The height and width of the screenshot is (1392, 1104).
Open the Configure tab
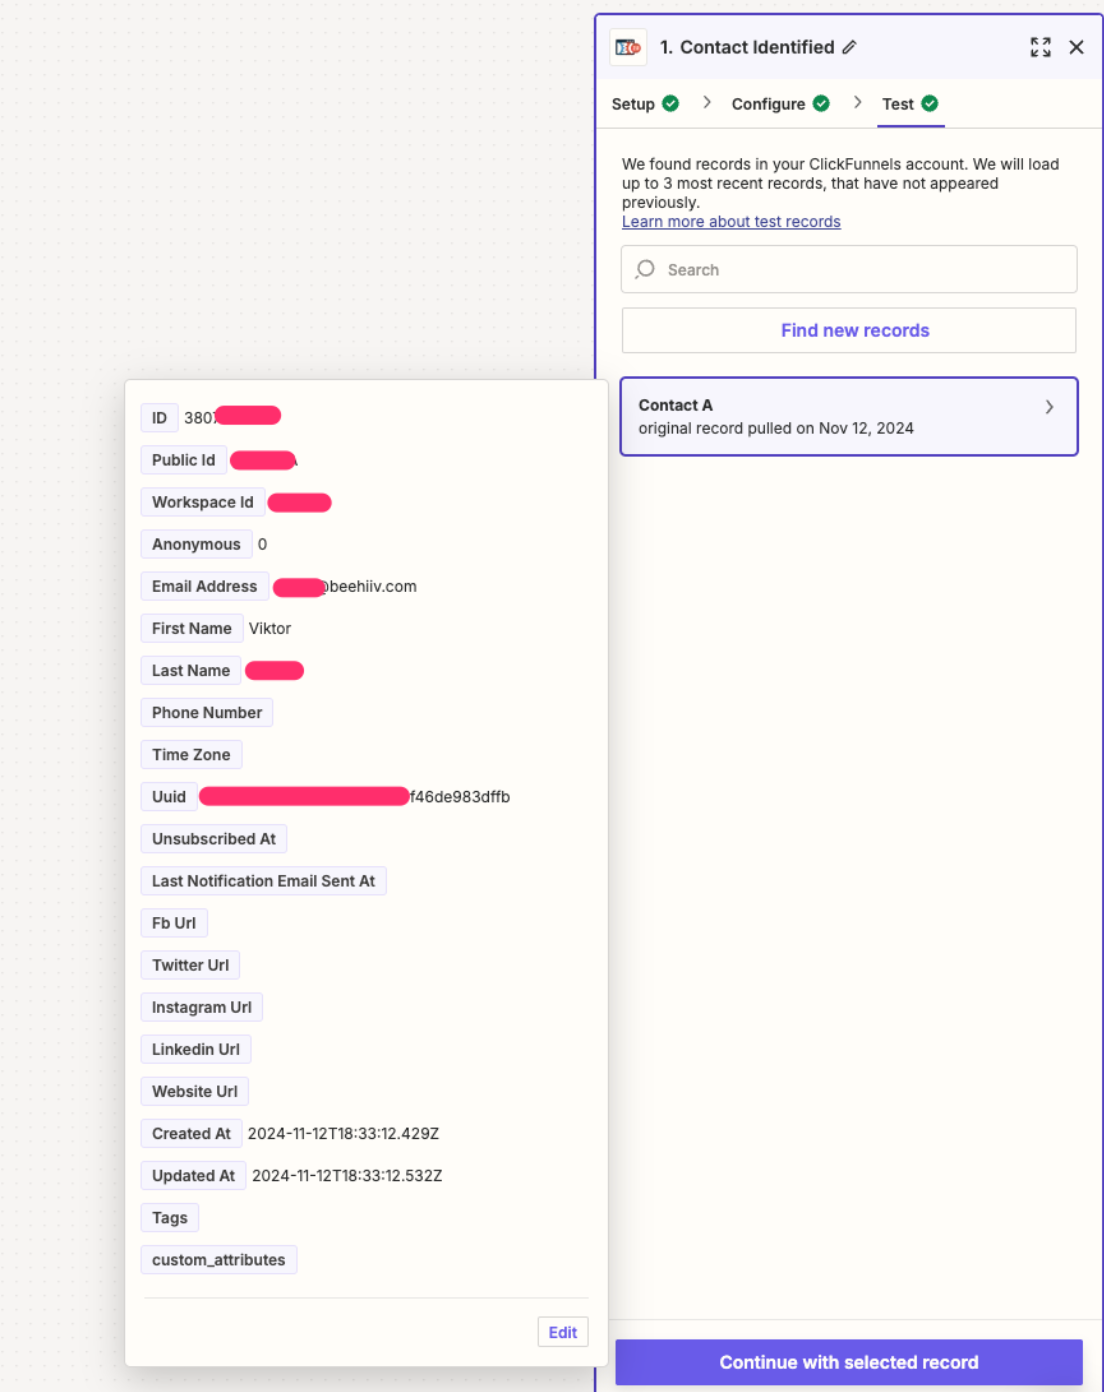coord(768,104)
